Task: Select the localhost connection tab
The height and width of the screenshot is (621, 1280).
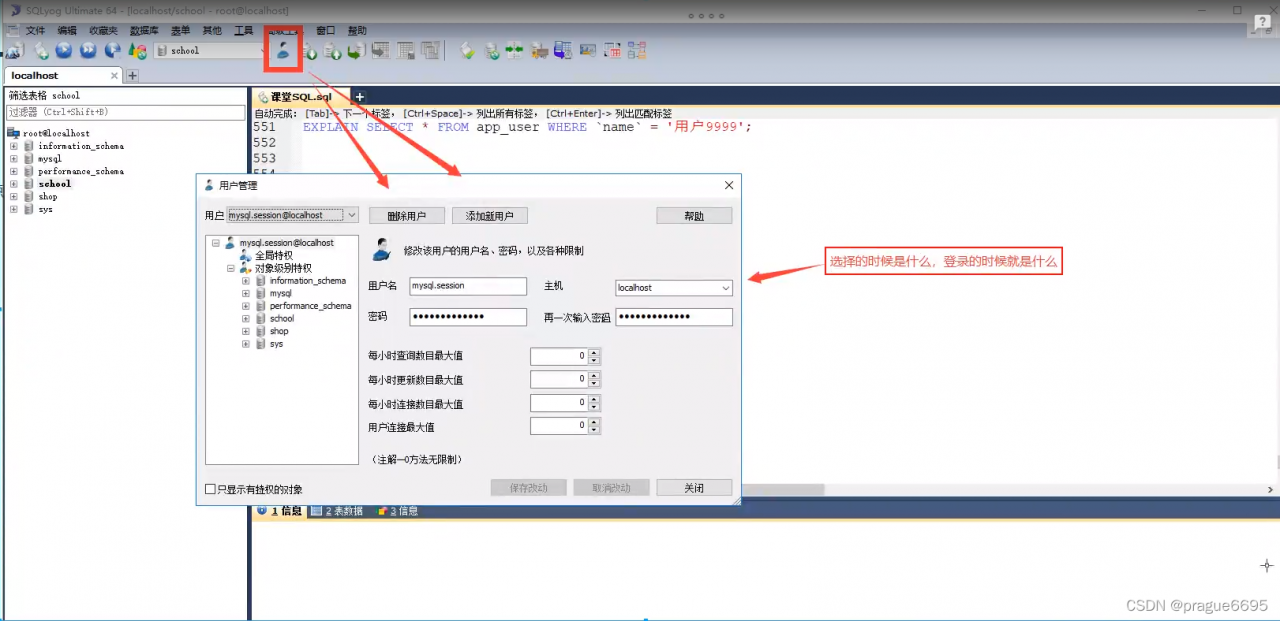Action: click(62, 76)
